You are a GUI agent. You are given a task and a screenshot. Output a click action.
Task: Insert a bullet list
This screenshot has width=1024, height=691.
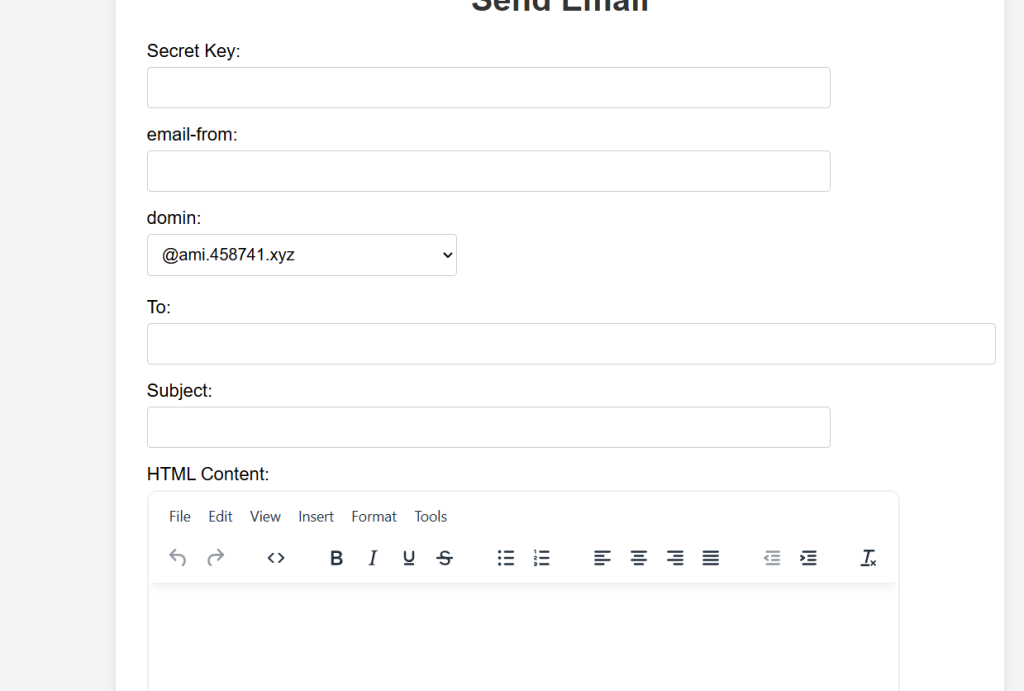pyautogui.click(x=506, y=558)
